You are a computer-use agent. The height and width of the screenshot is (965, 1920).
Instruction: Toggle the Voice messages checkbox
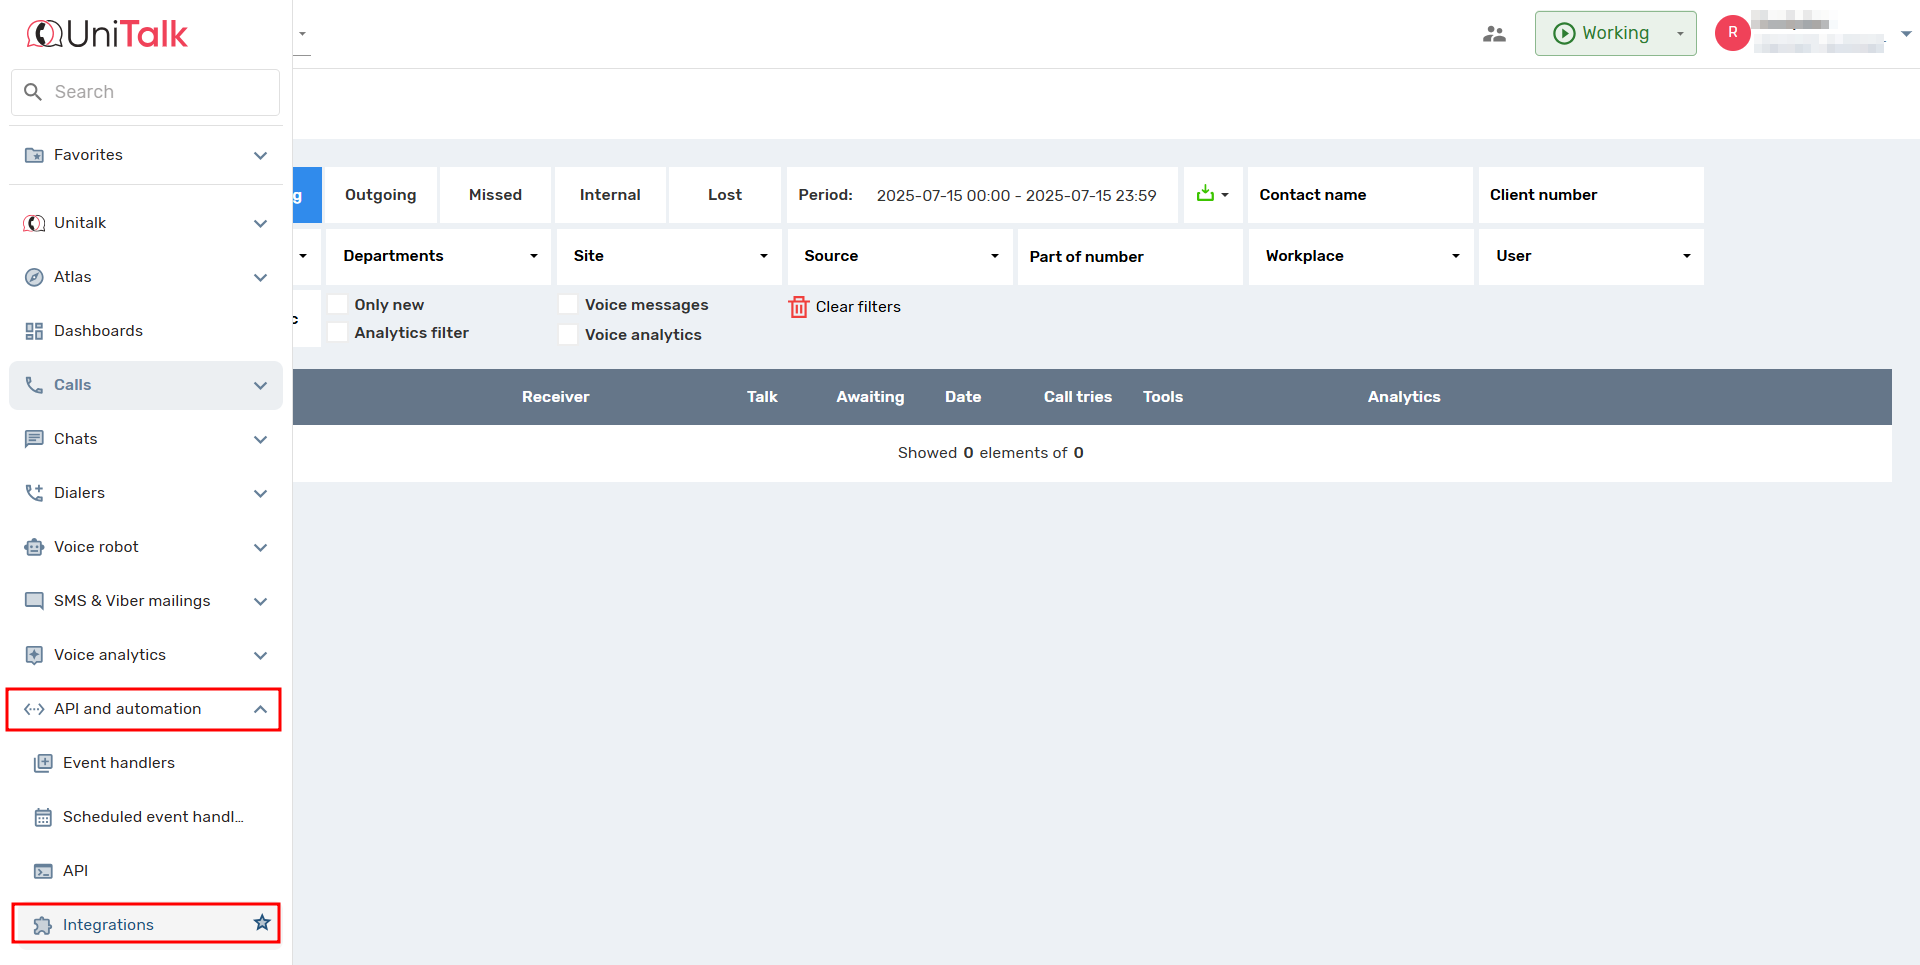tap(568, 304)
